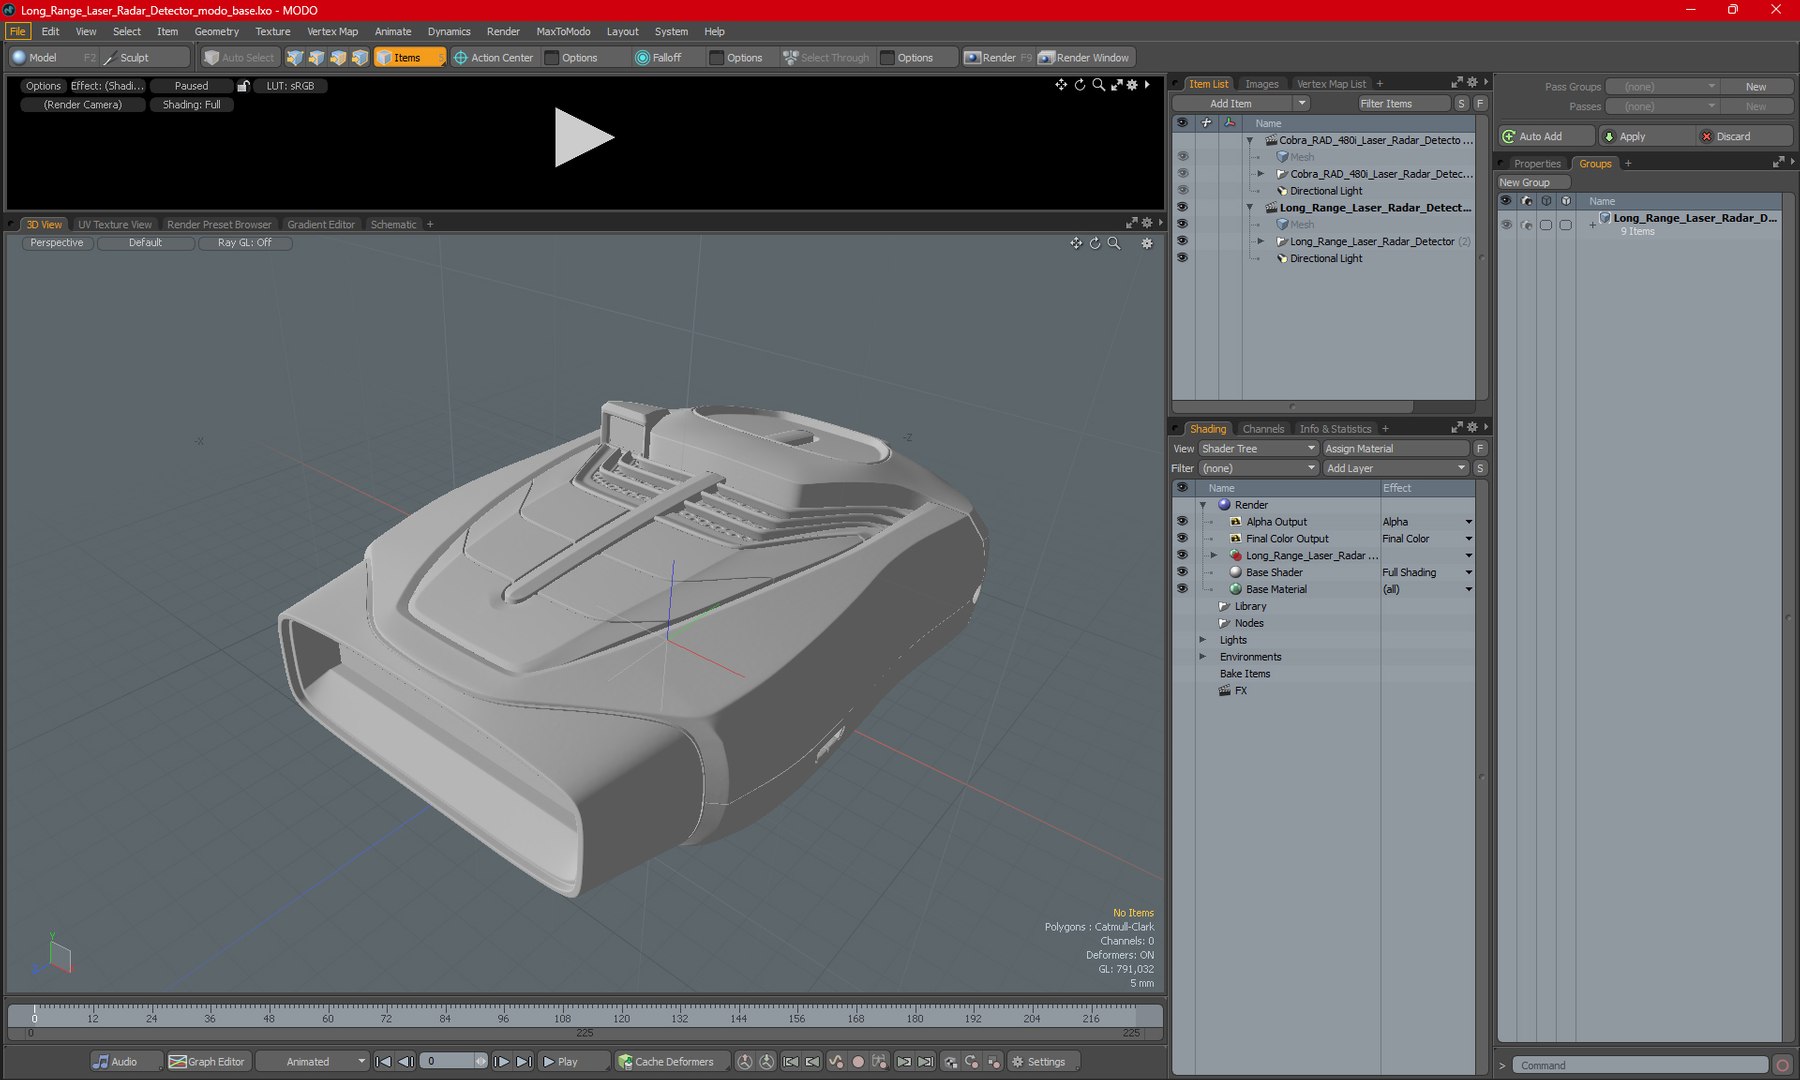Toggle visibility of Final Color Output layer
The height and width of the screenshot is (1080, 1800).
(x=1183, y=539)
